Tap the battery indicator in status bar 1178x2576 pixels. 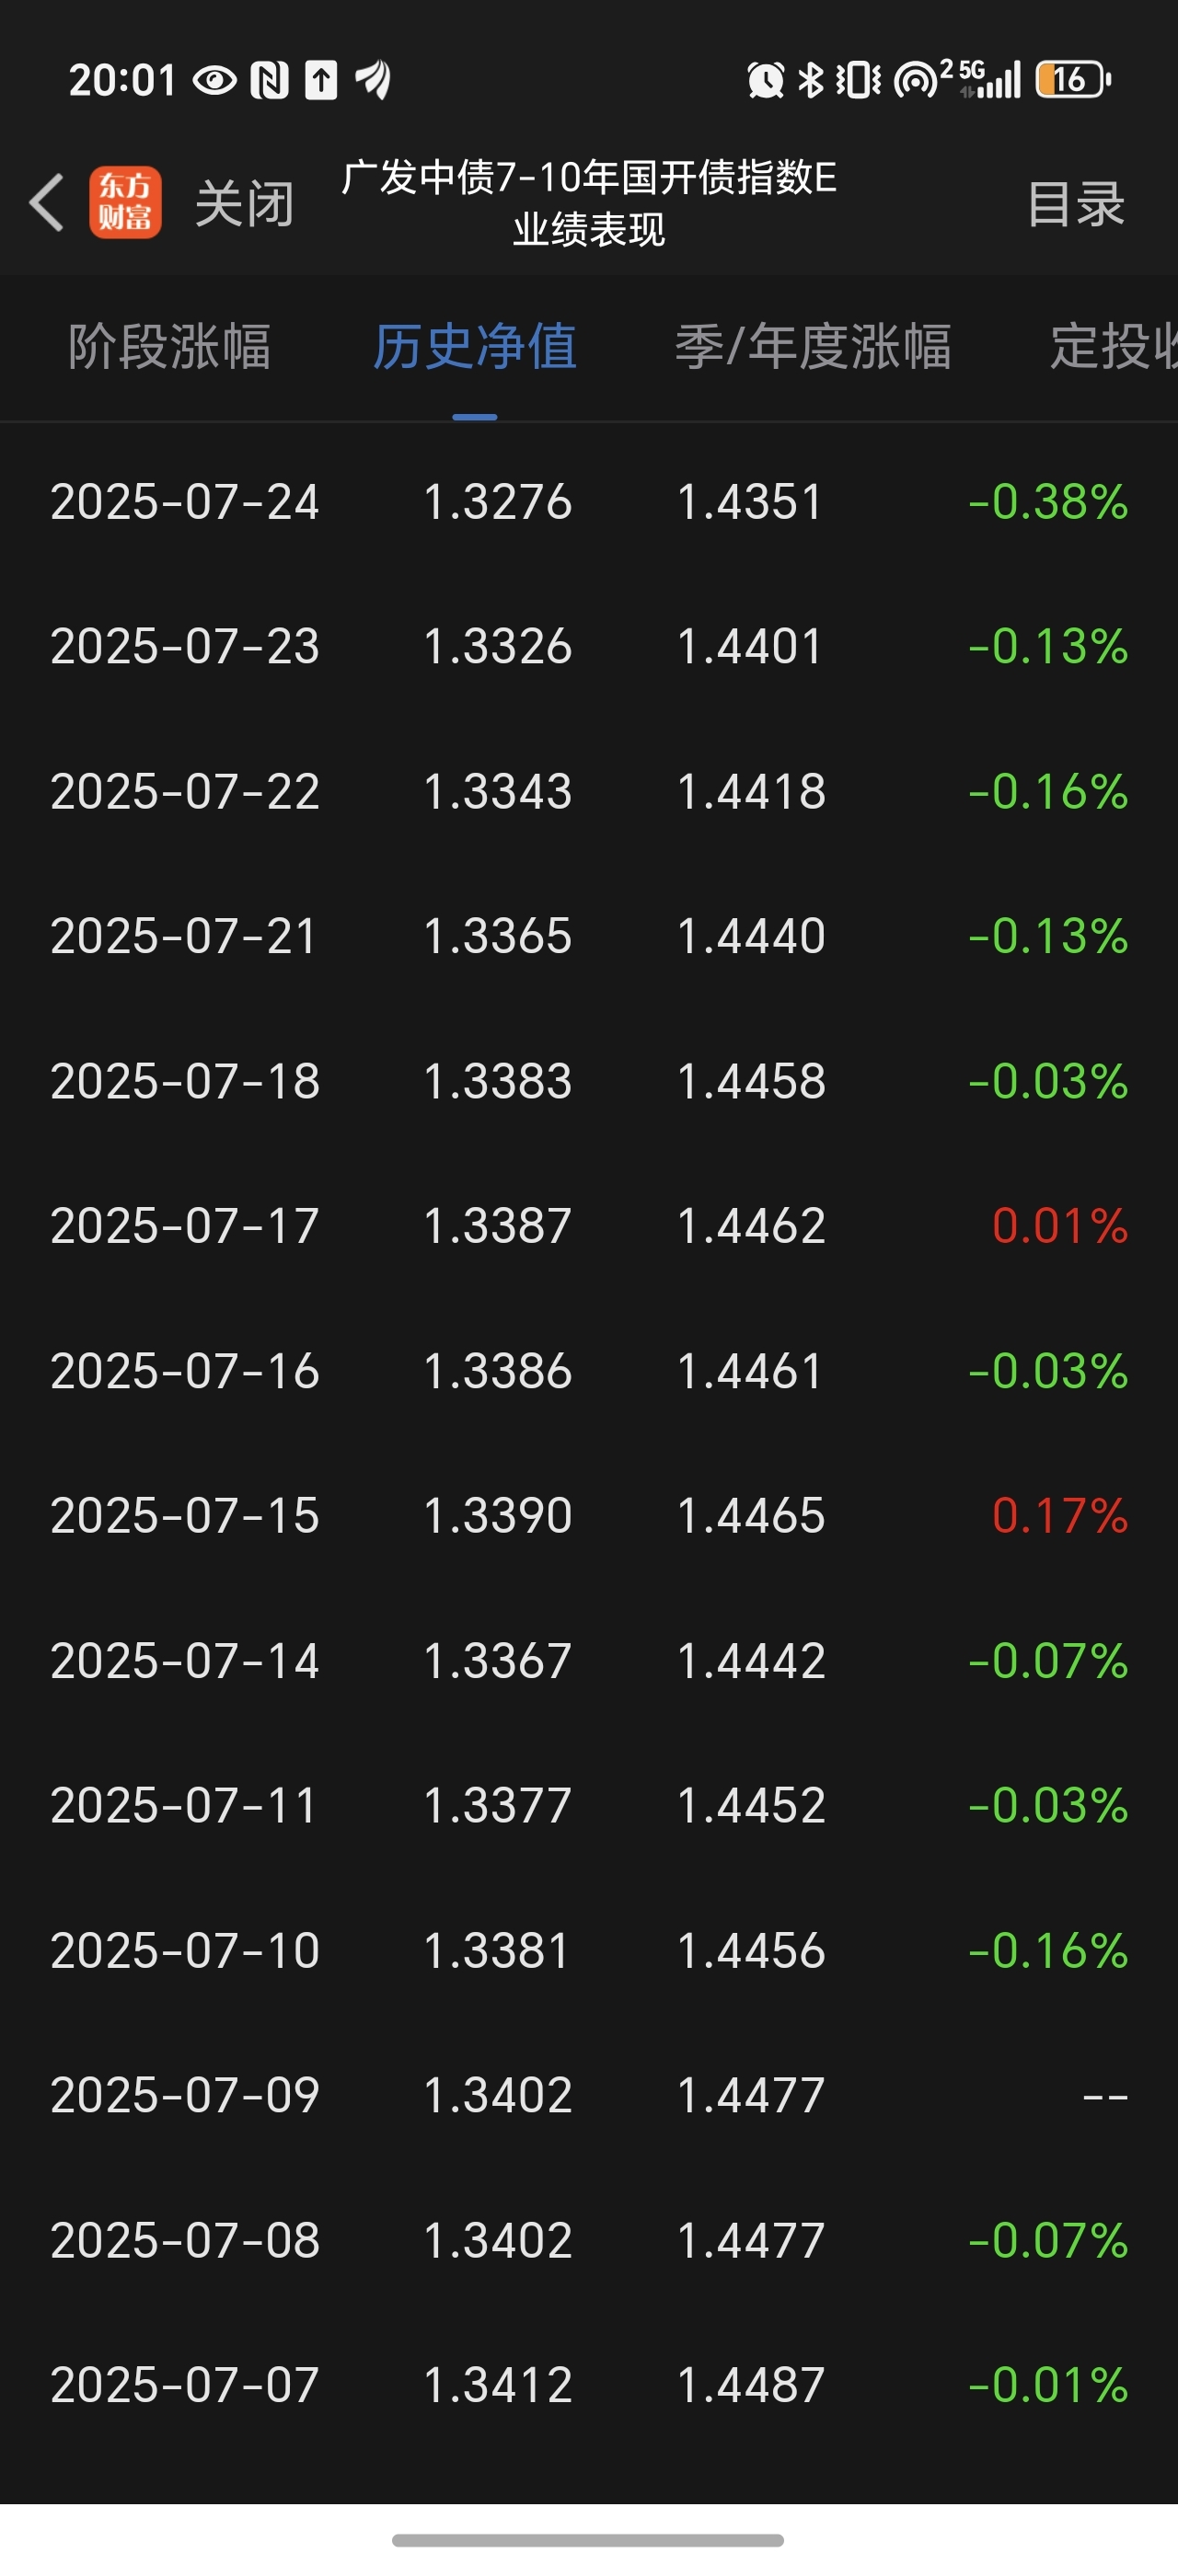pos(1073,79)
